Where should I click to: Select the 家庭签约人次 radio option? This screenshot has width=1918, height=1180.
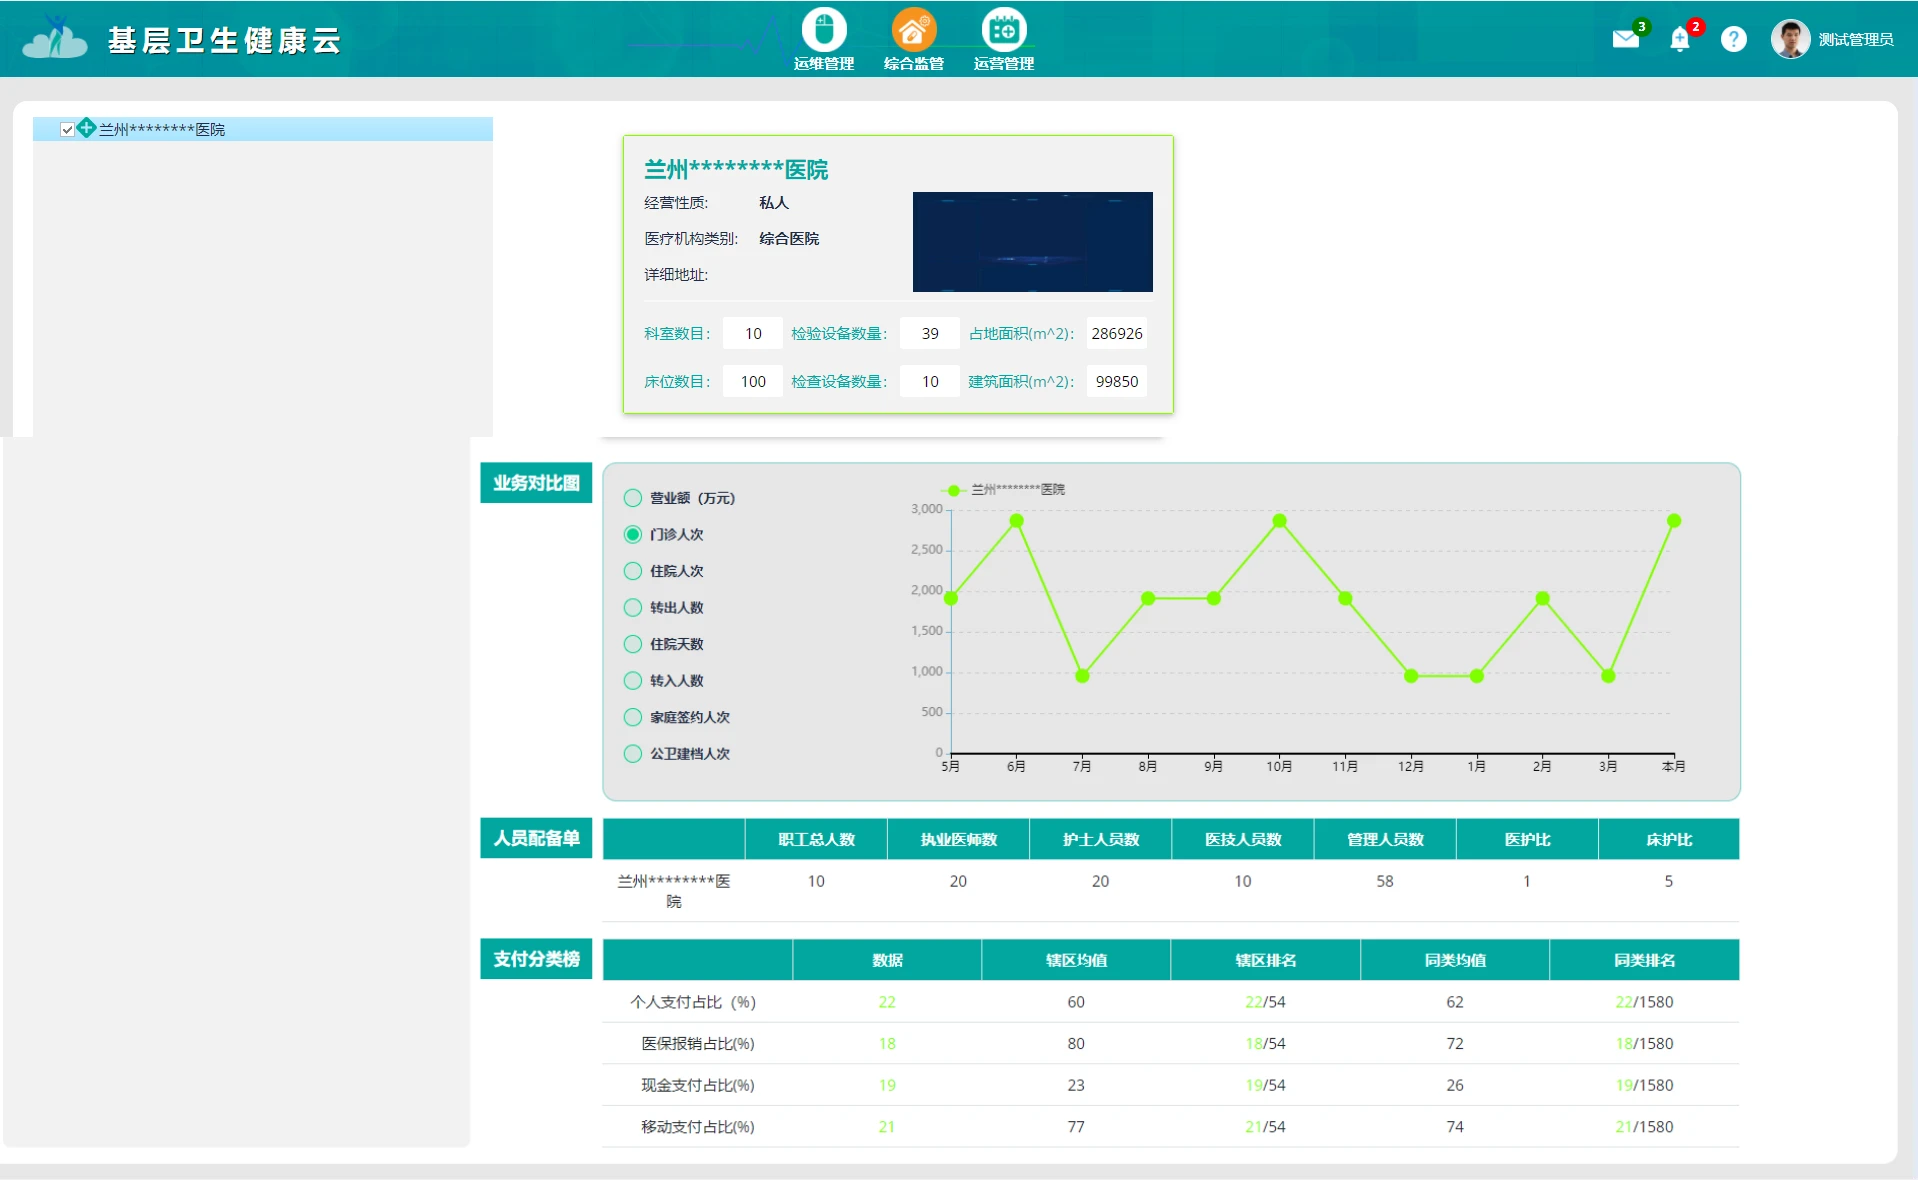pos(633,717)
